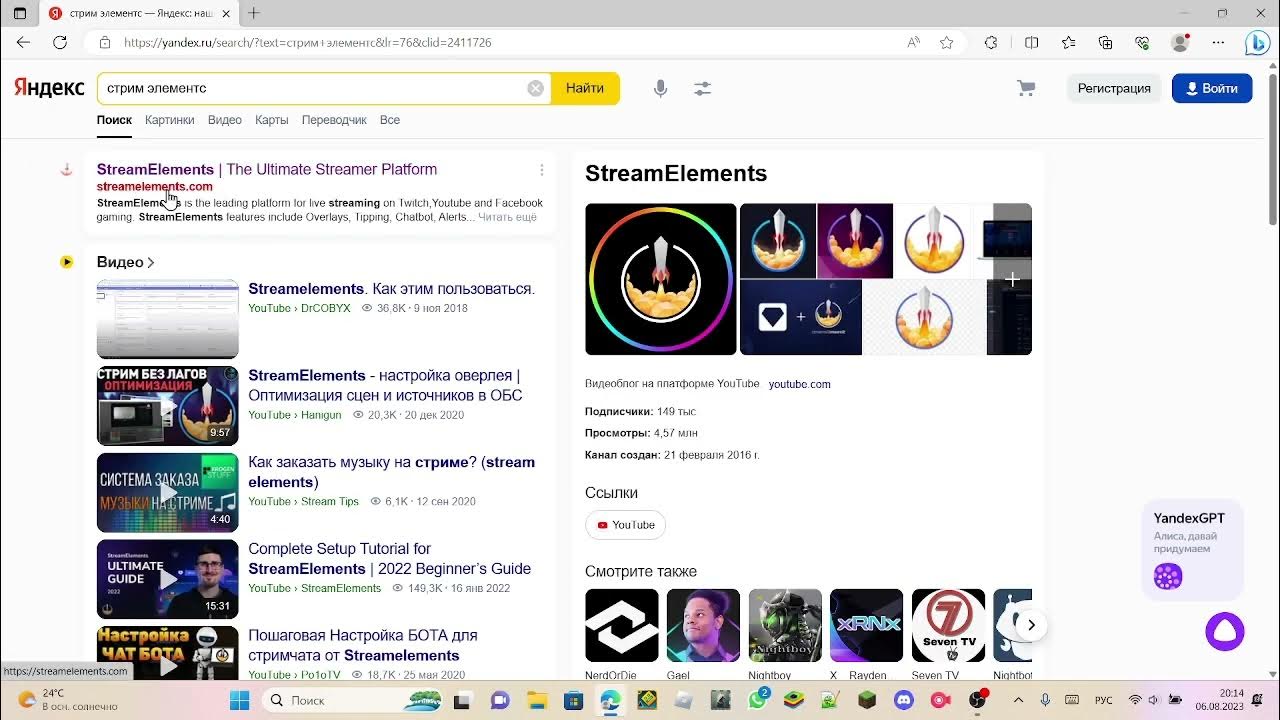Open StreamElements Ultimate Streamer Platform title
The image size is (1280, 720).
pyautogui.click(x=267, y=169)
